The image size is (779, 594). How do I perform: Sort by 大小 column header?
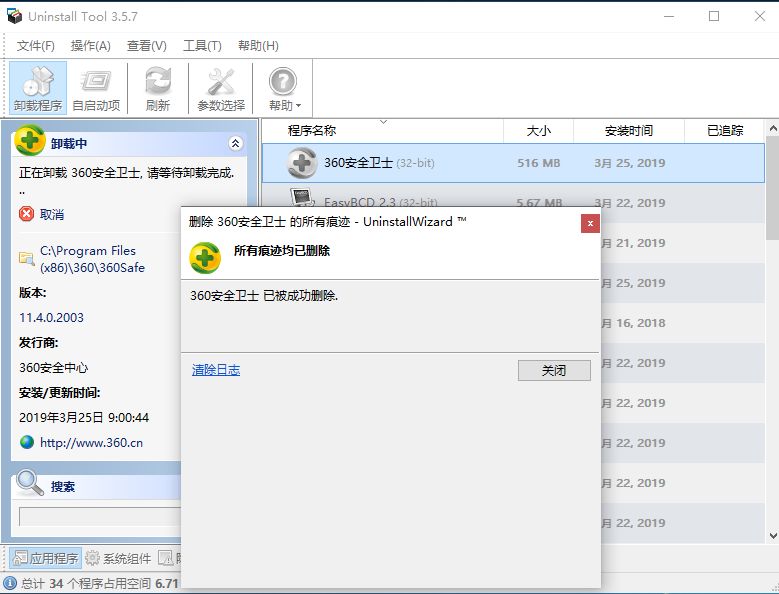(x=539, y=131)
